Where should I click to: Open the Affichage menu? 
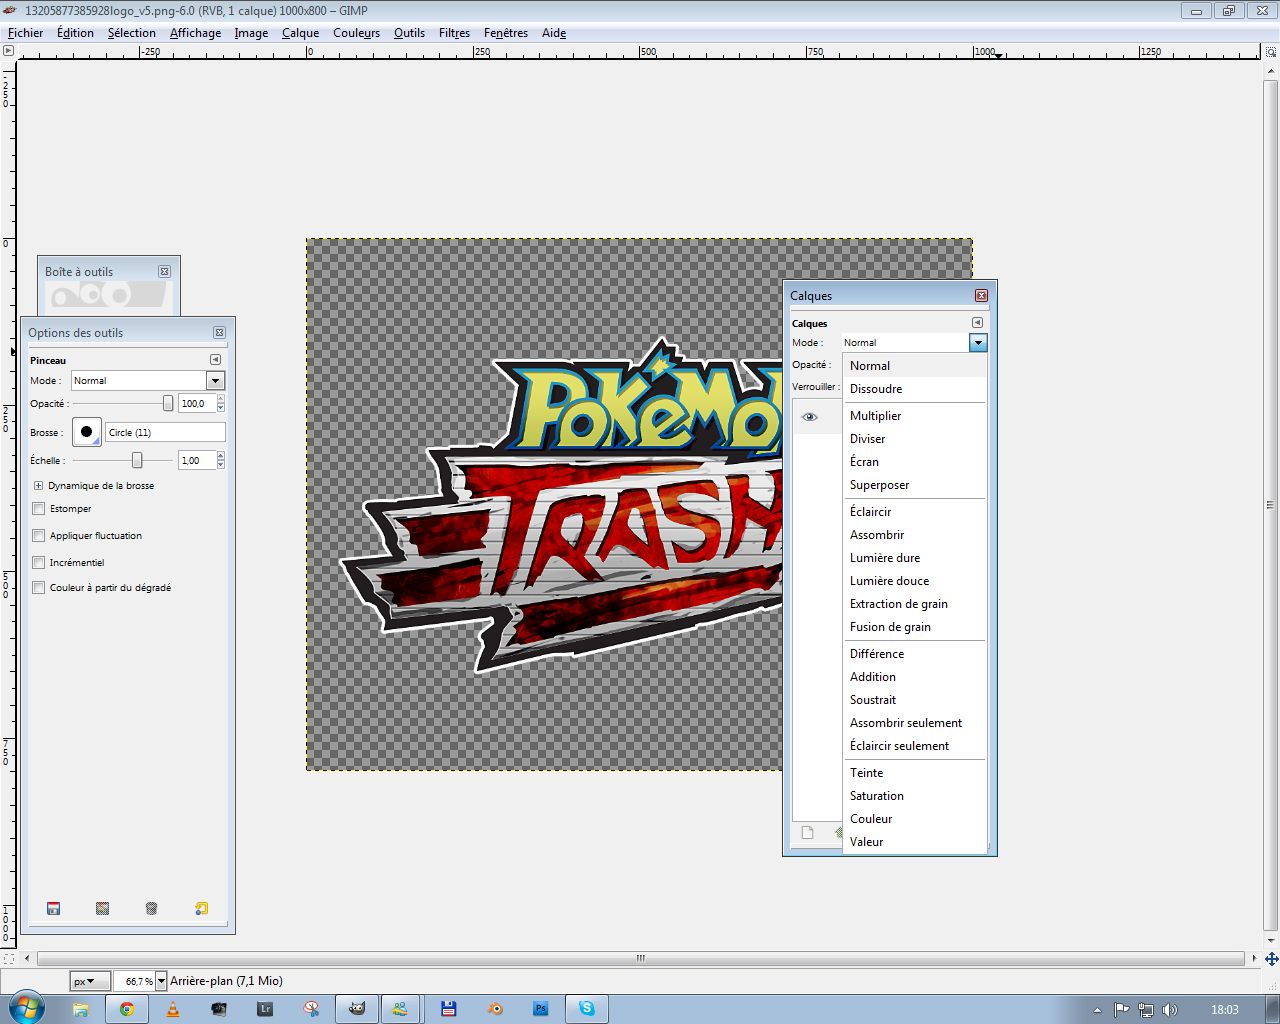(195, 33)
